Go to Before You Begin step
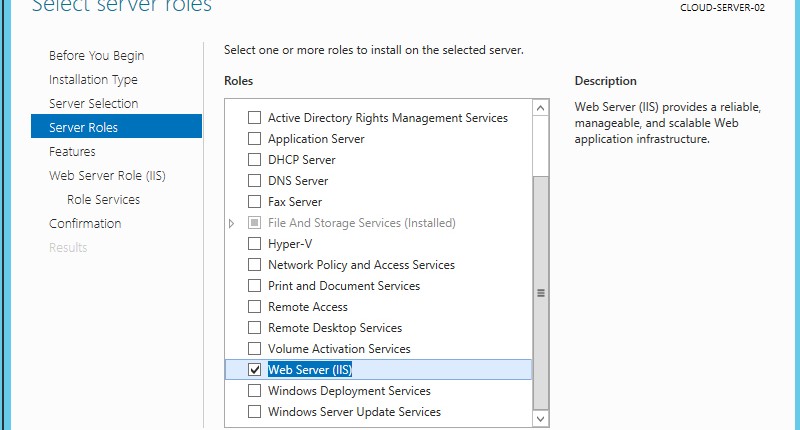The image size is (800, 430). click(x=96, y=56)
